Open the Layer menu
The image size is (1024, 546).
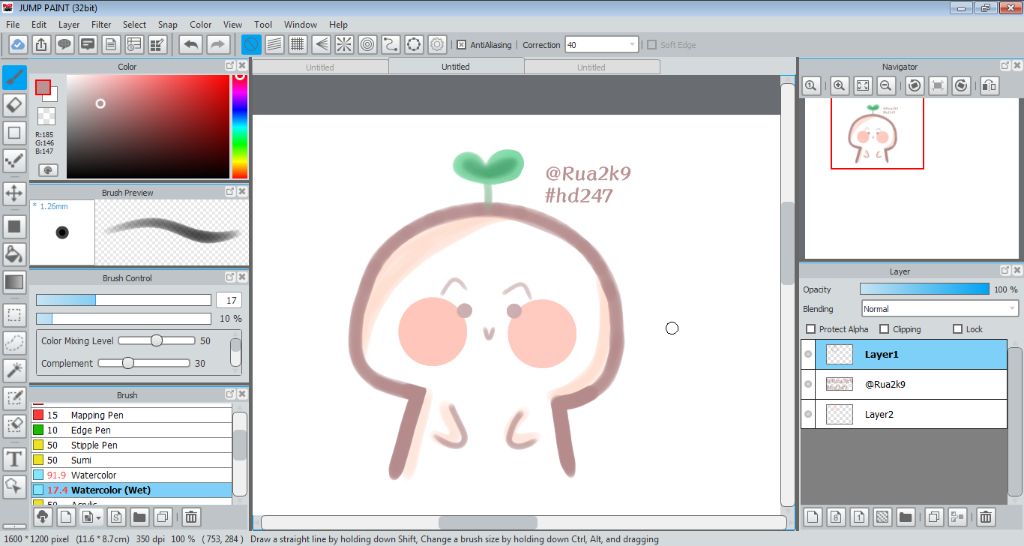(x=69, y=25)
